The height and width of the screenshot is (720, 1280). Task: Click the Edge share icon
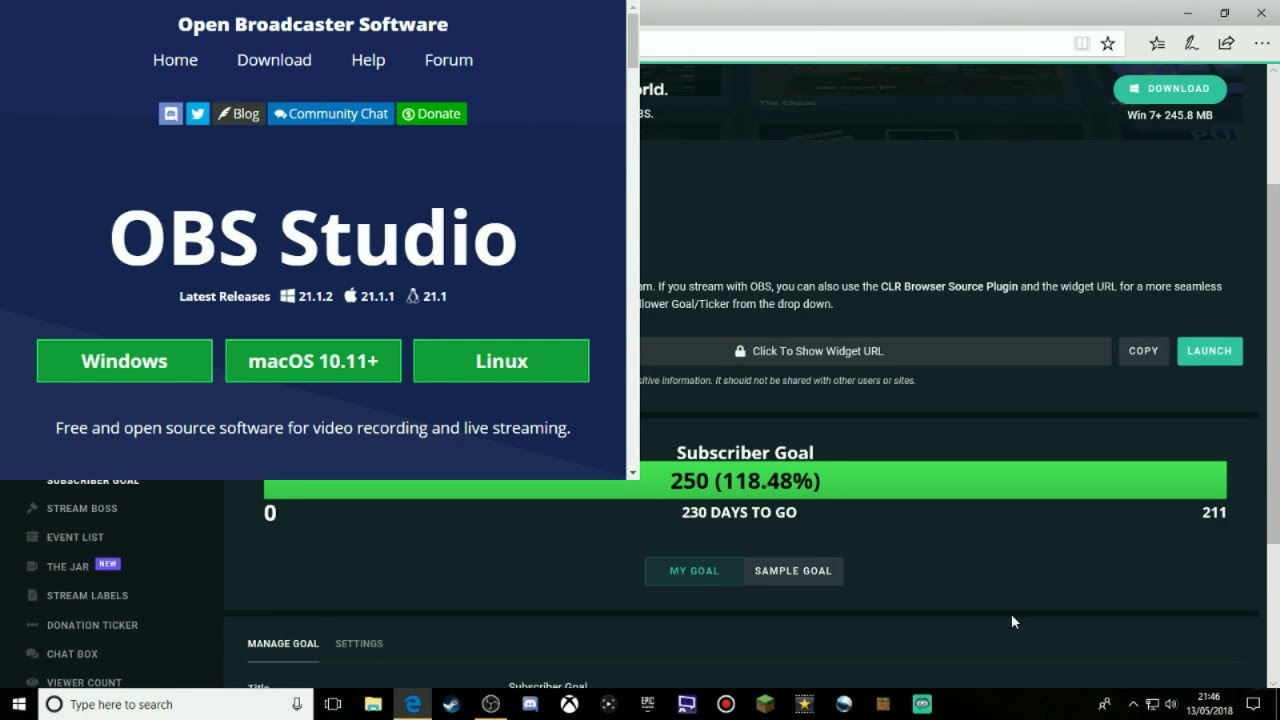(x=1226, y=43)
